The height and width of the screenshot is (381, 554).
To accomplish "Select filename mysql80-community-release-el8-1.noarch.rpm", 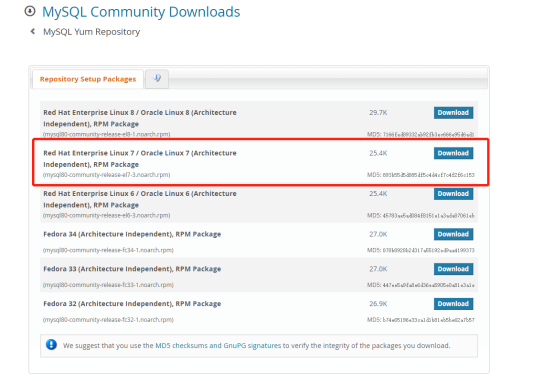I will (106, 134).
